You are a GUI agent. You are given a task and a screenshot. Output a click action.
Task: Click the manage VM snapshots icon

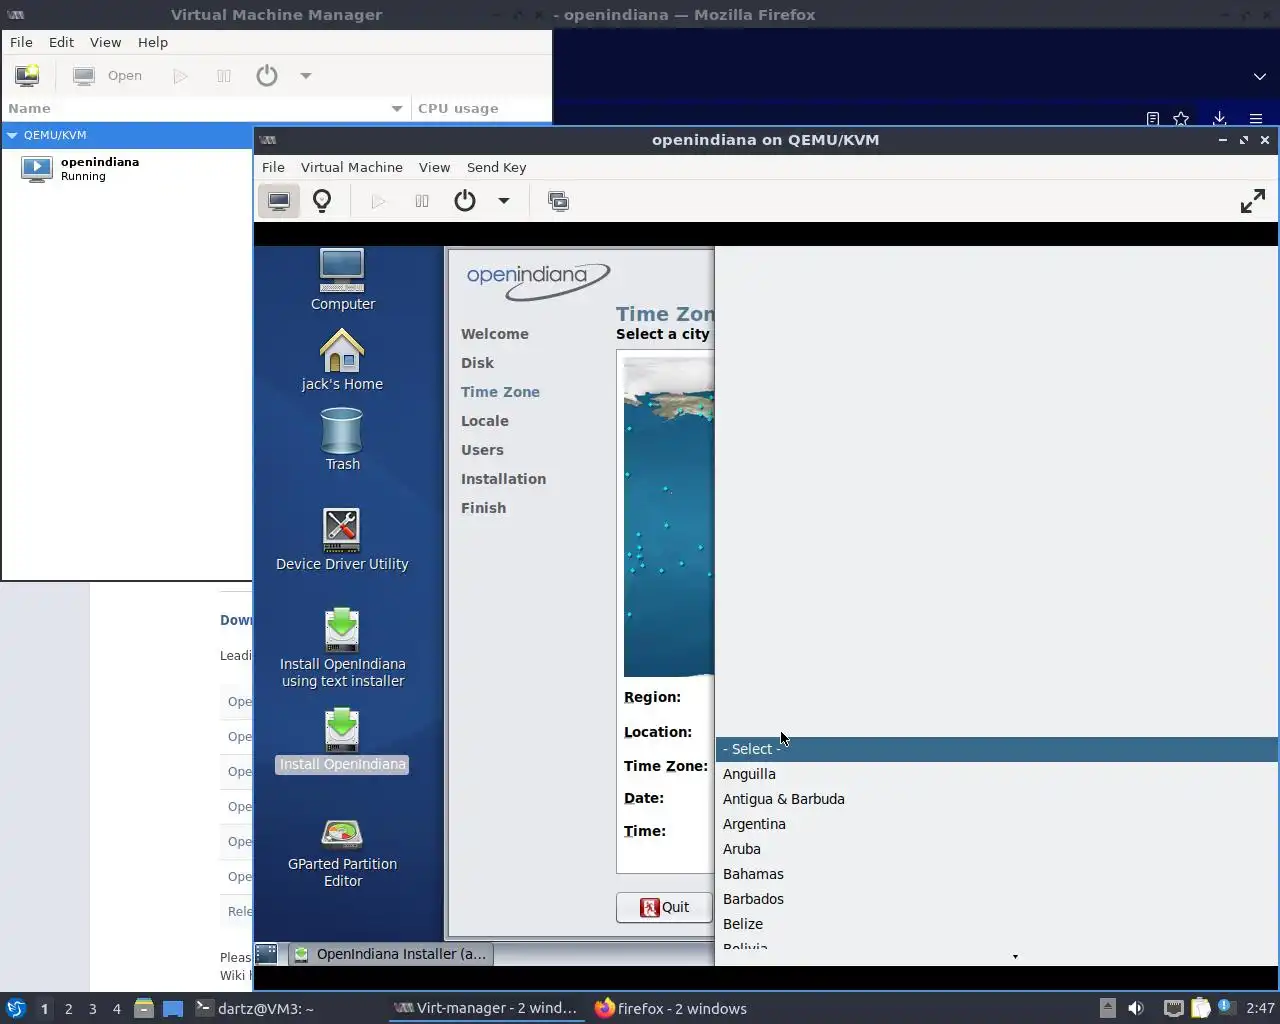click(558, 201)
